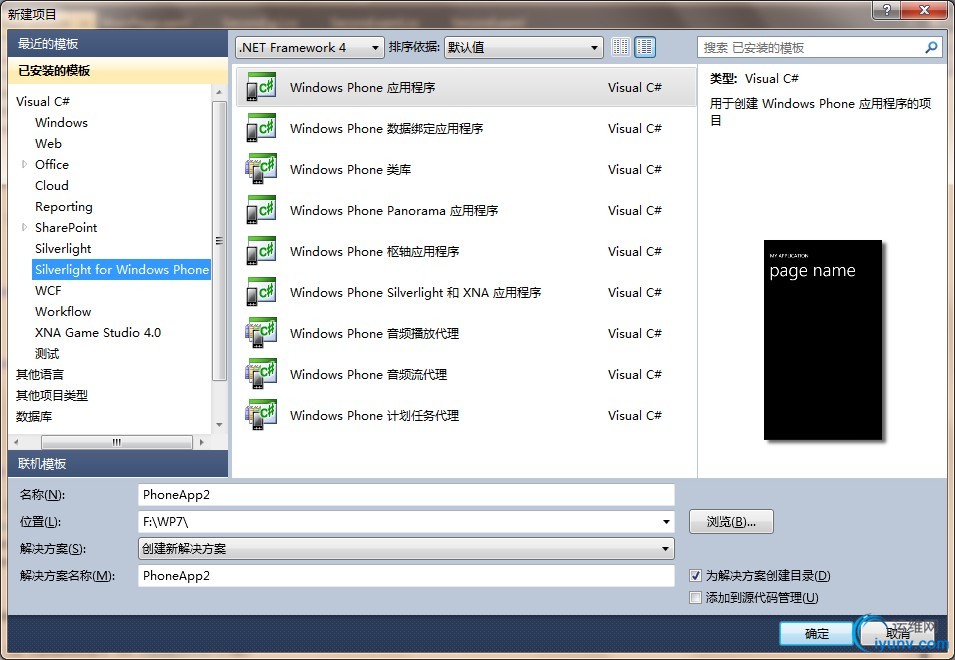This screenshot has width=955, height=660.
Task: Switch to medium icons list view
Action: (644, 47)
